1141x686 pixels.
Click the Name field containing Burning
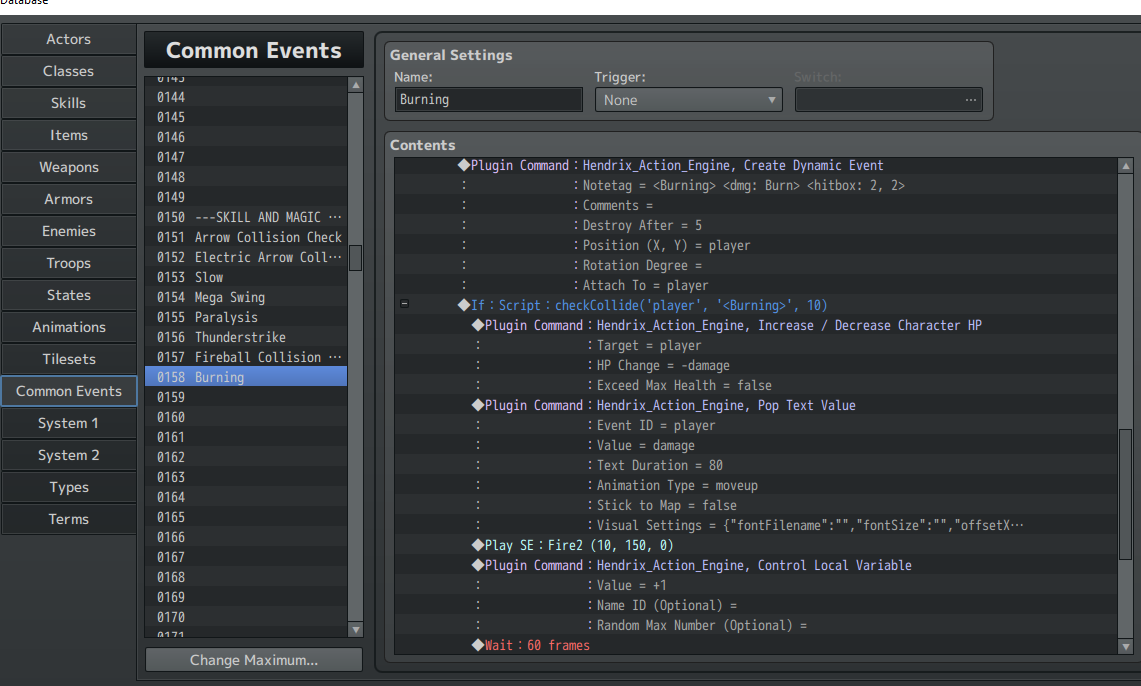pyautogui.click(x=488, y=100)
